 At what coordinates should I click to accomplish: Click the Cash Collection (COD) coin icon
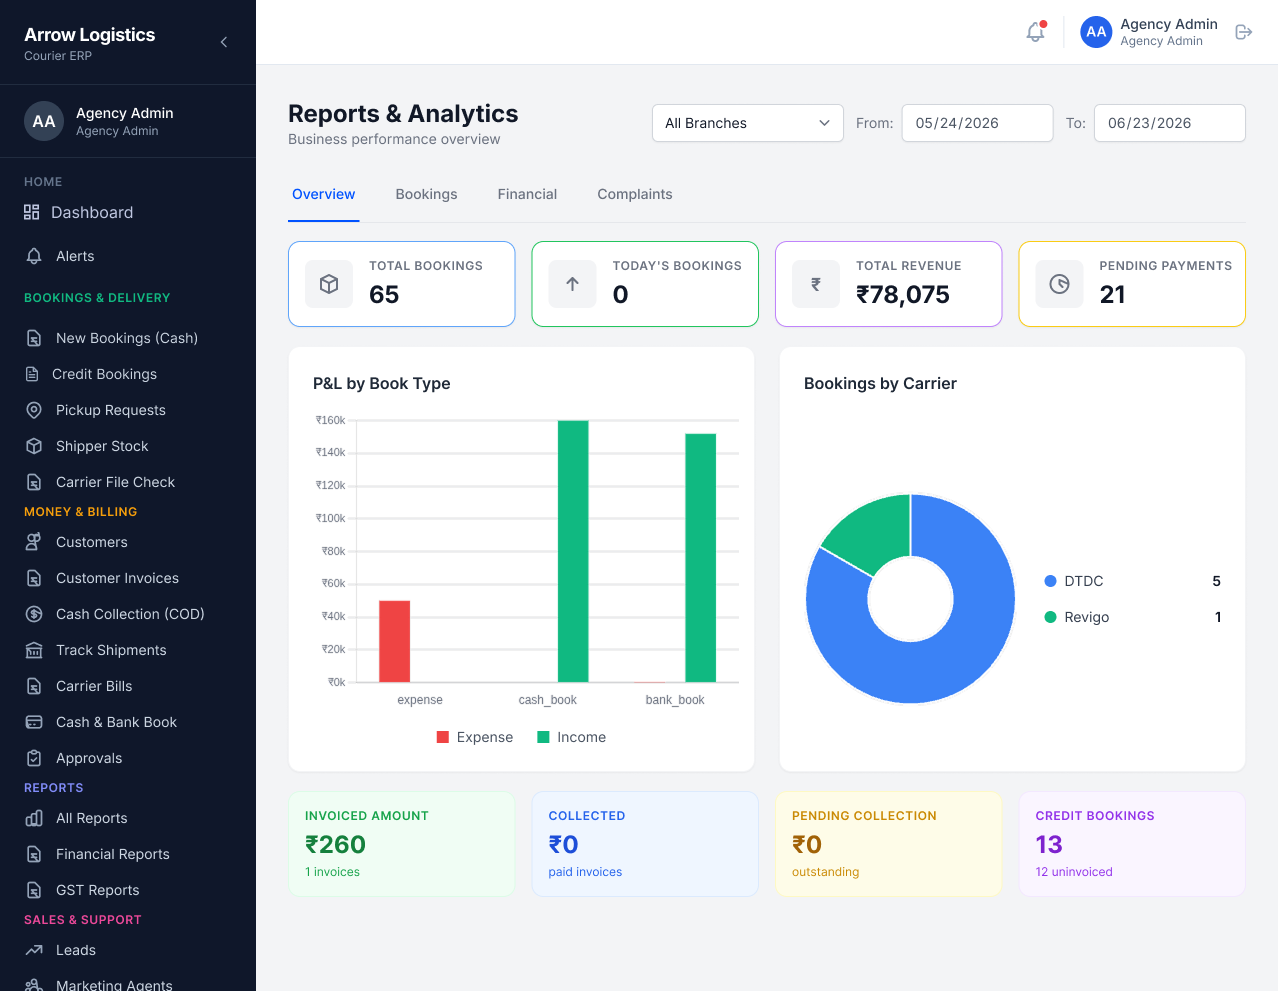click(34, 614)
